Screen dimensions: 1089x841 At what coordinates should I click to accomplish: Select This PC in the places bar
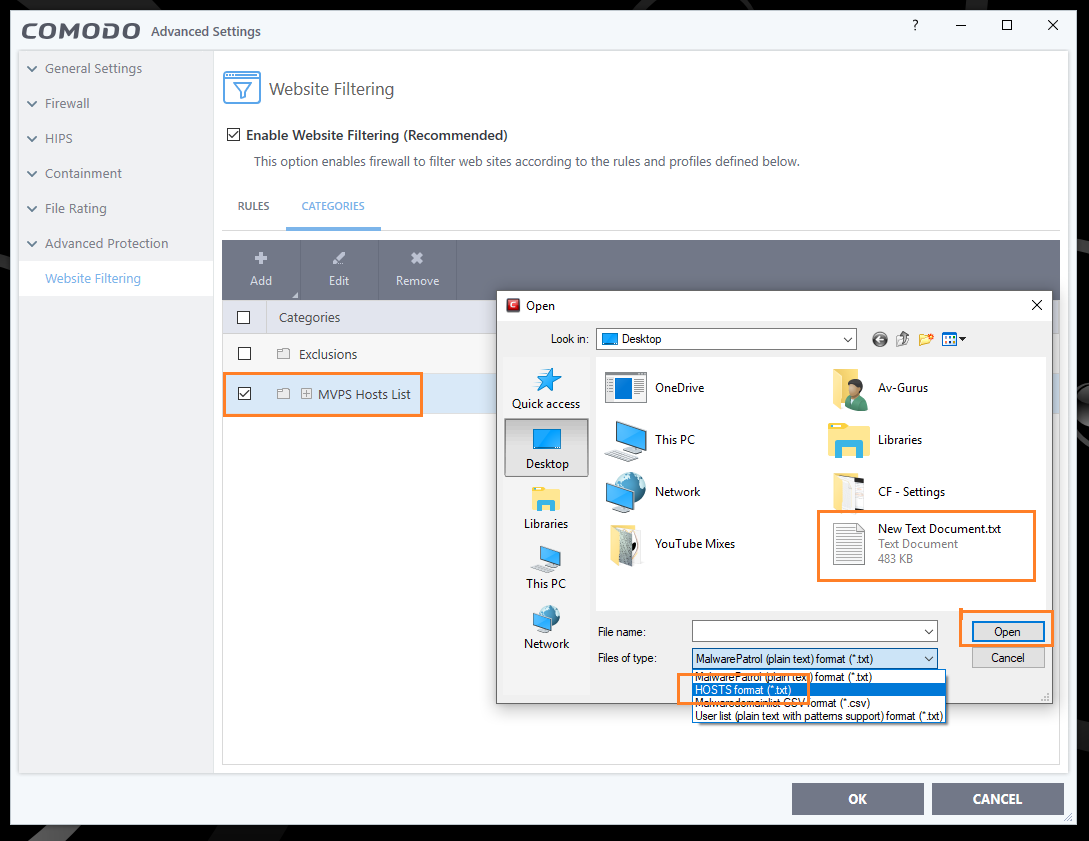point(546,567)
